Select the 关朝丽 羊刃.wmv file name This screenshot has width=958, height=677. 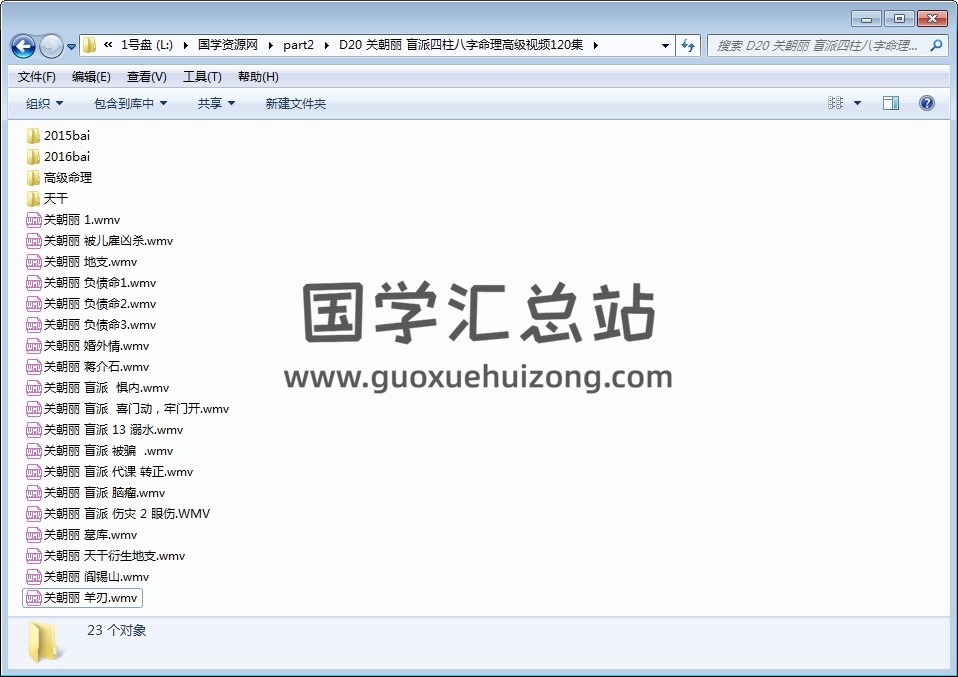tap(90, 598)
